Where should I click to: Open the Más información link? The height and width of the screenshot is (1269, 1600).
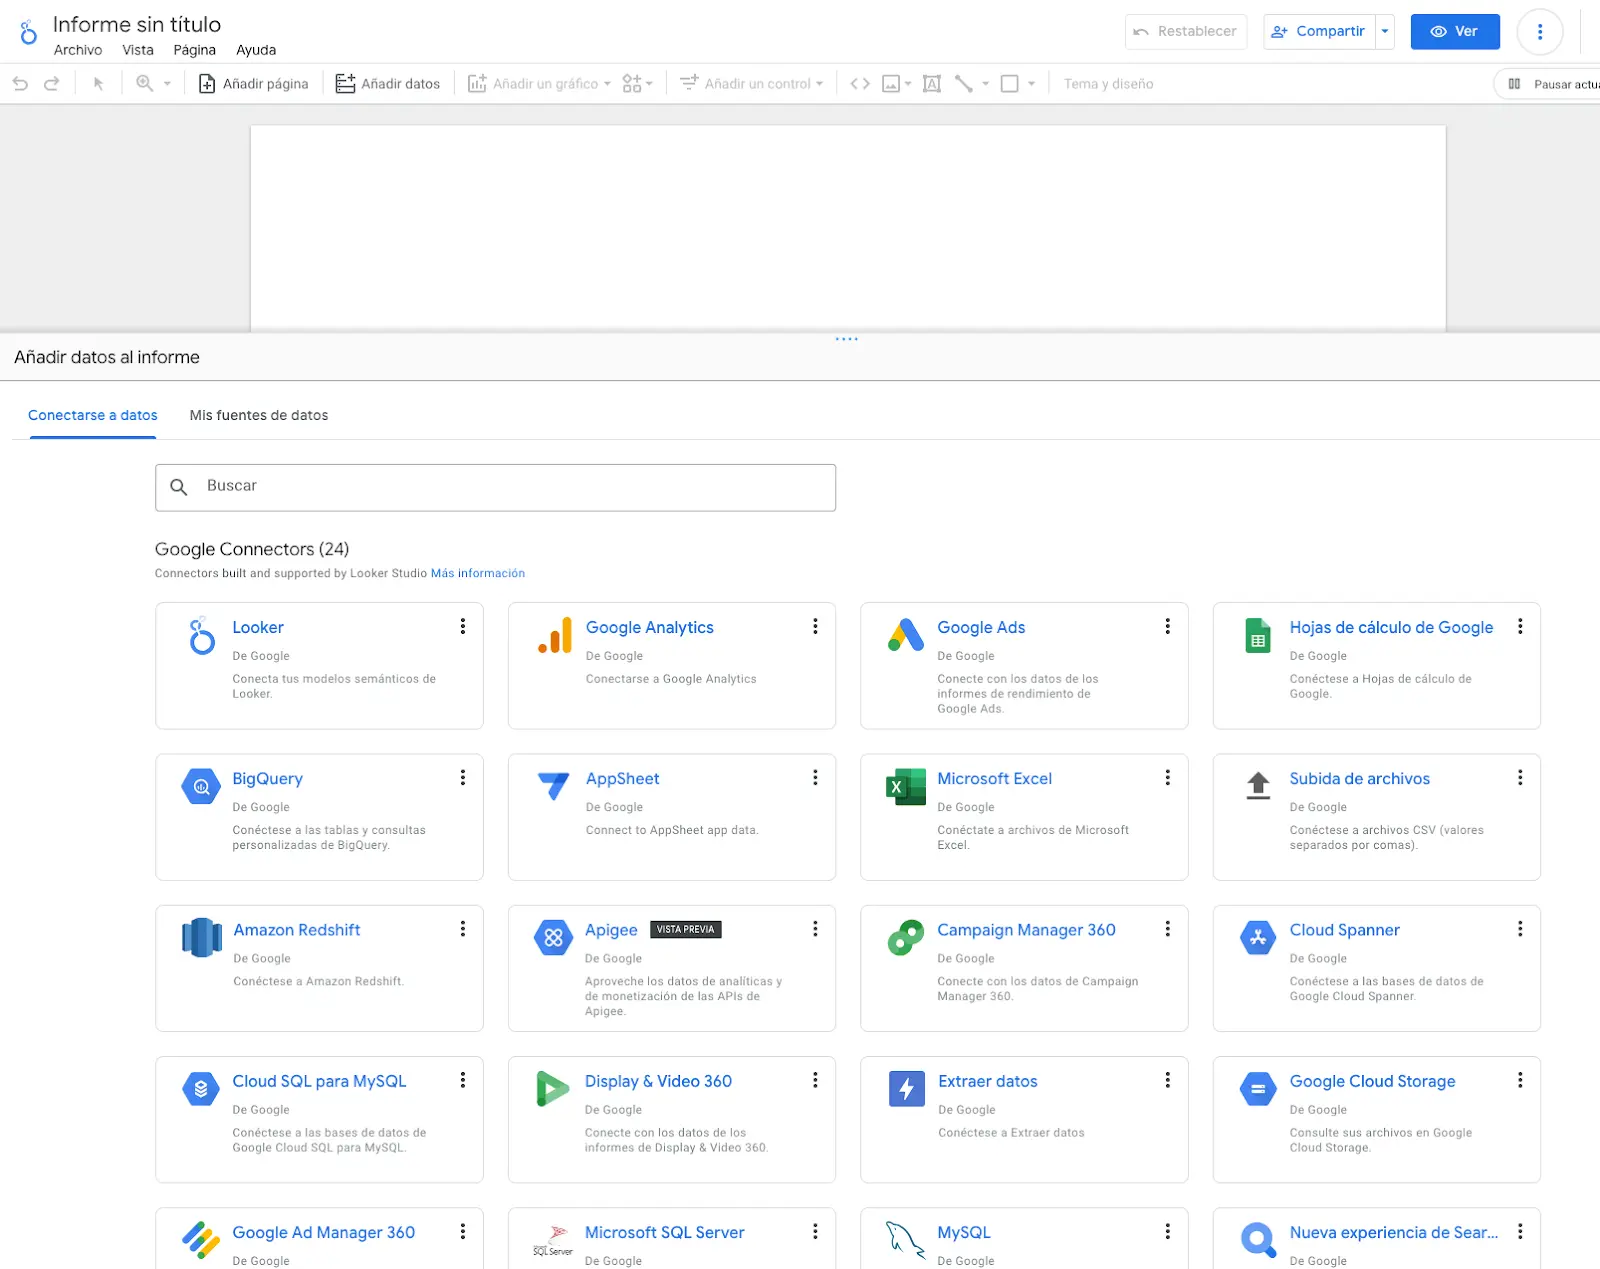pos(478,573)
